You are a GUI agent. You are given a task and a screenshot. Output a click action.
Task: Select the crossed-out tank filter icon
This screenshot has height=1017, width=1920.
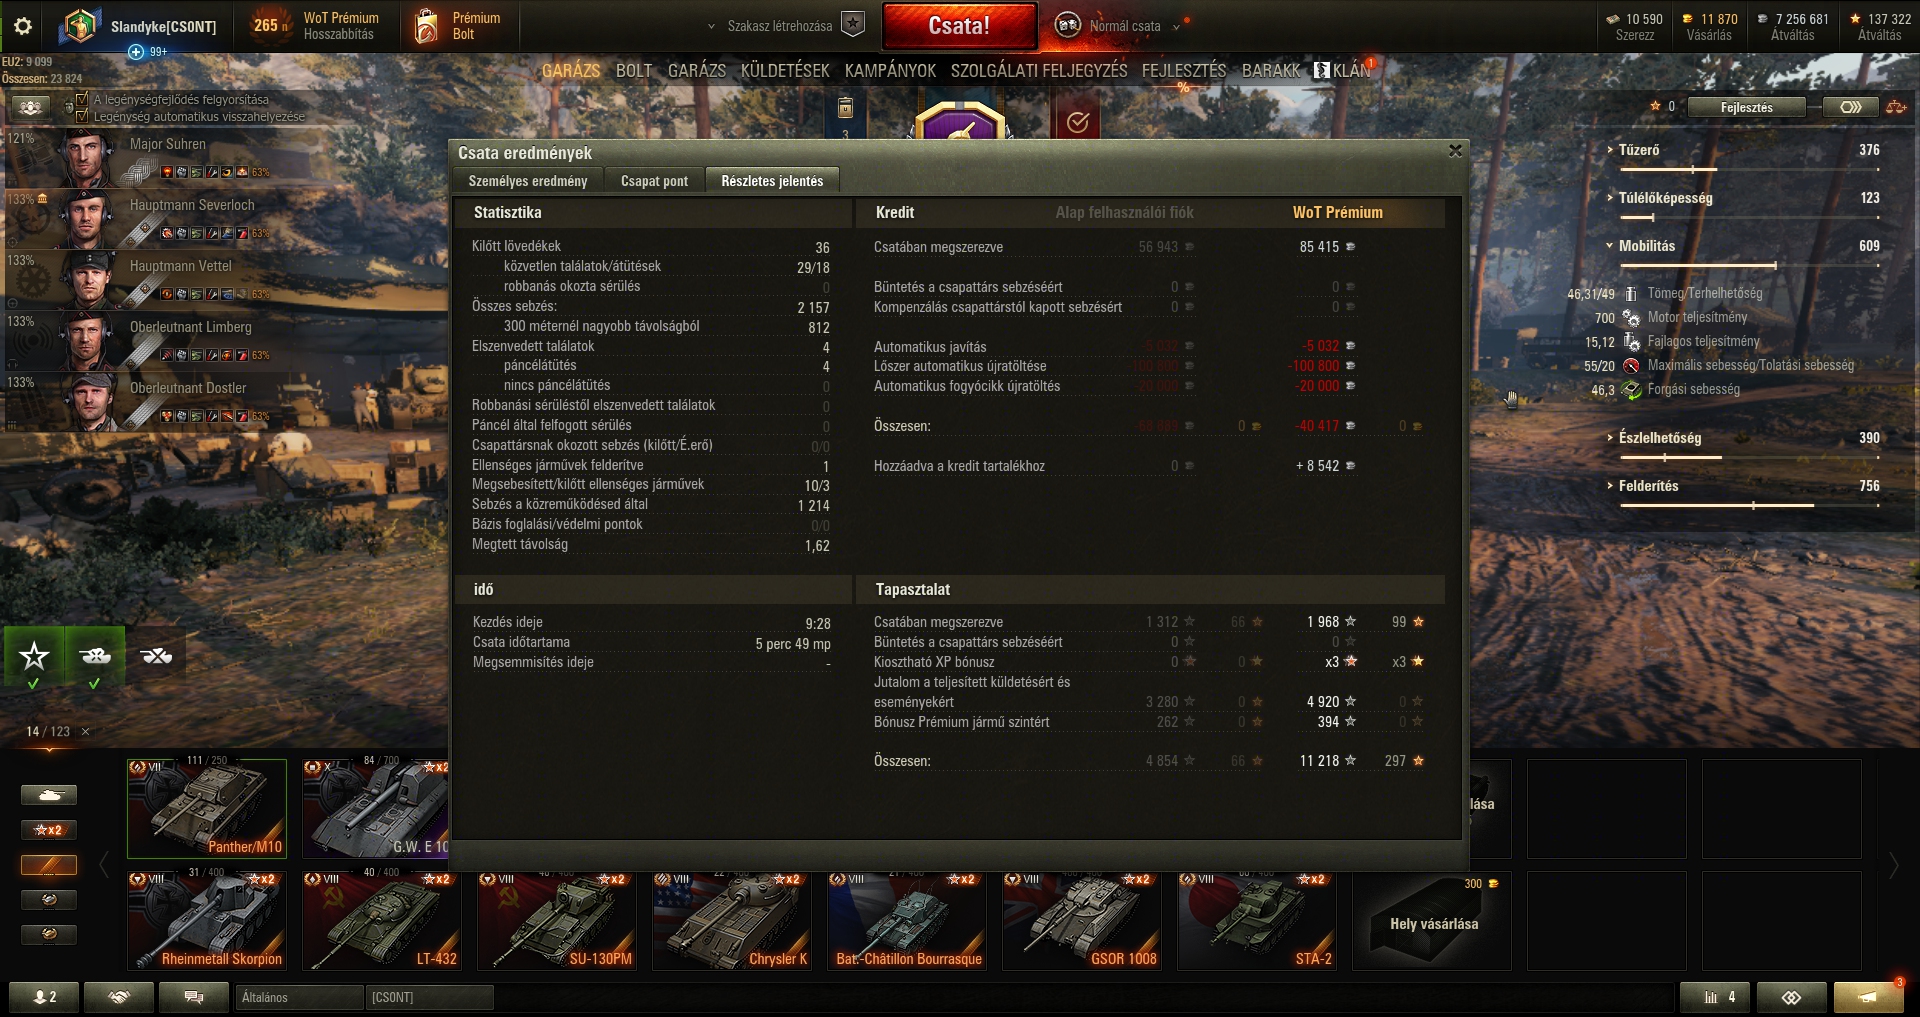pos(156,656)
